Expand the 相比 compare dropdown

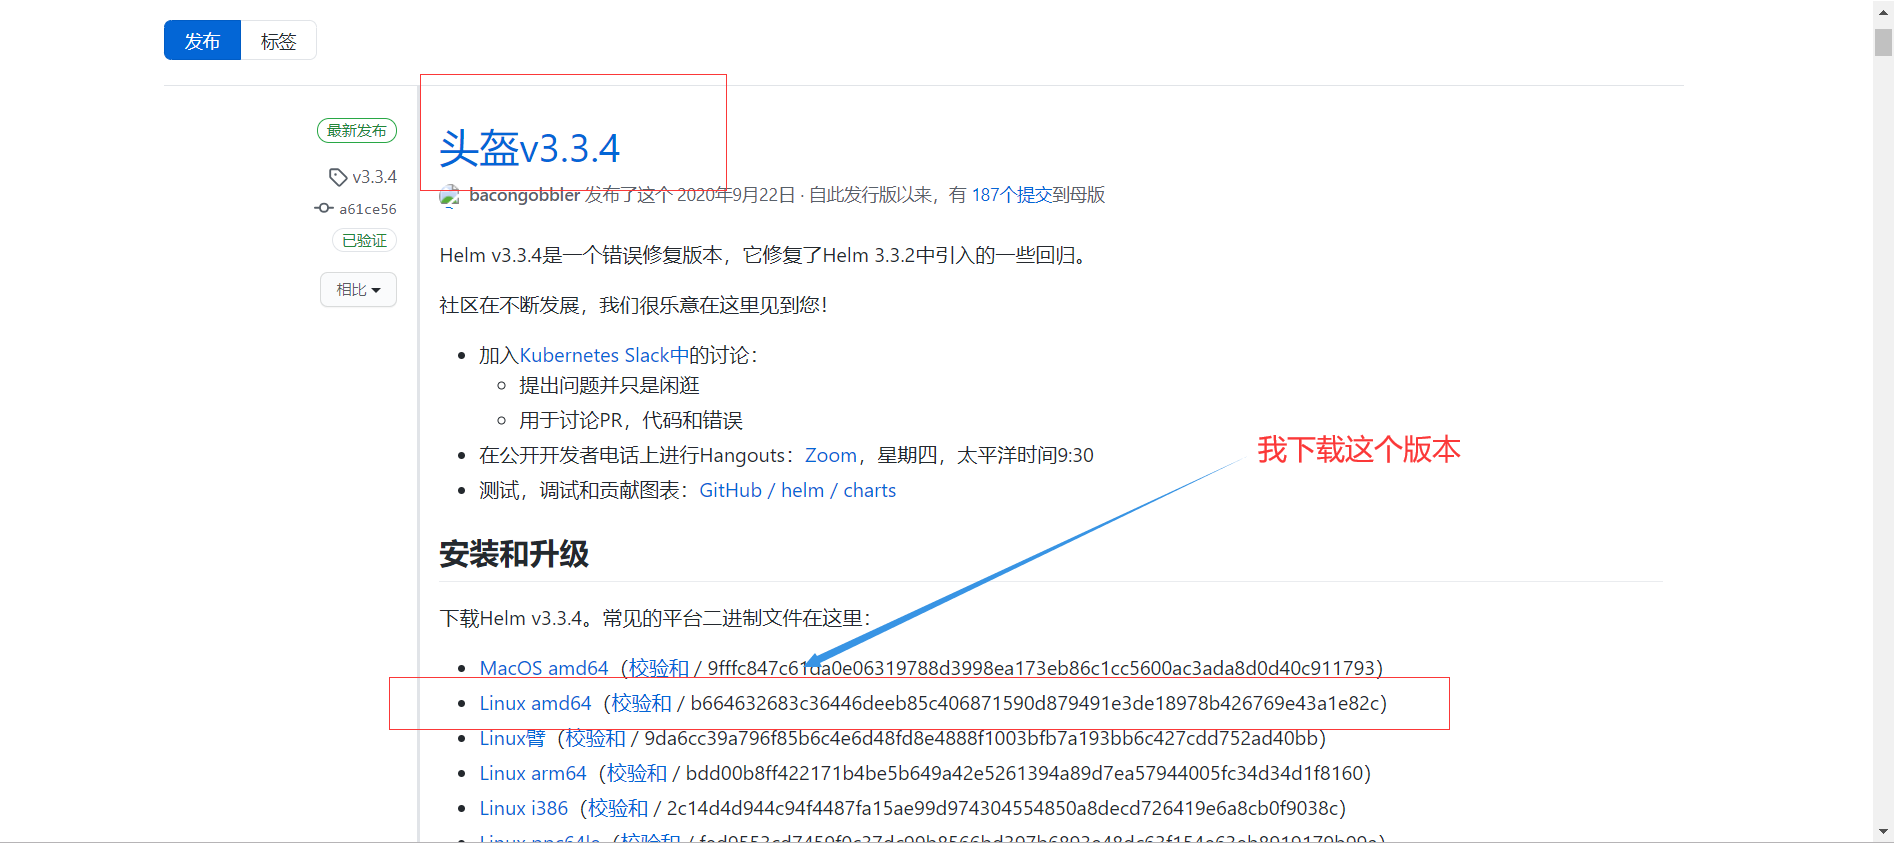coord(358,290)
